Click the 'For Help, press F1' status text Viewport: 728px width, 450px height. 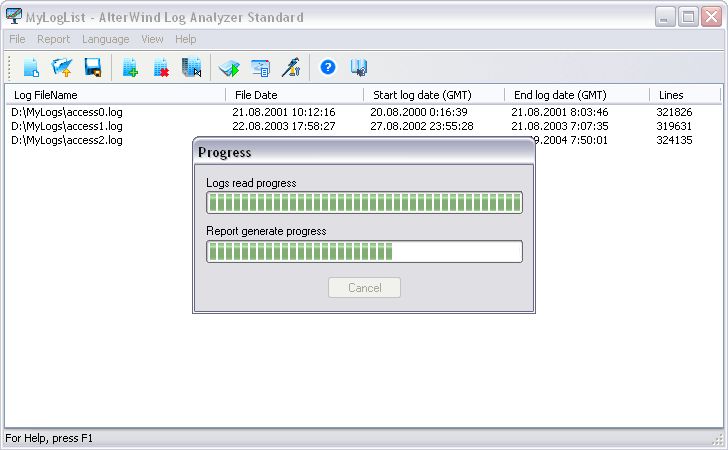point(49,438)
